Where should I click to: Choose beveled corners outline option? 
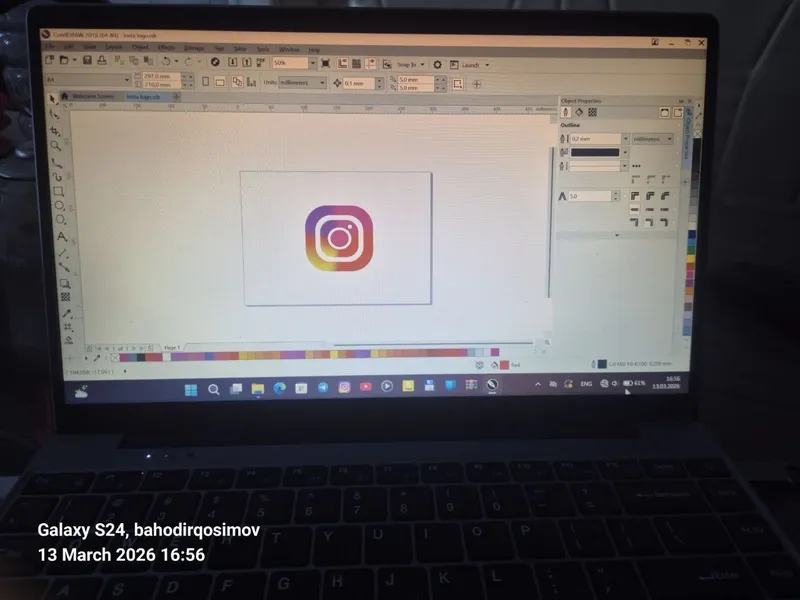(x=665, y=196)
